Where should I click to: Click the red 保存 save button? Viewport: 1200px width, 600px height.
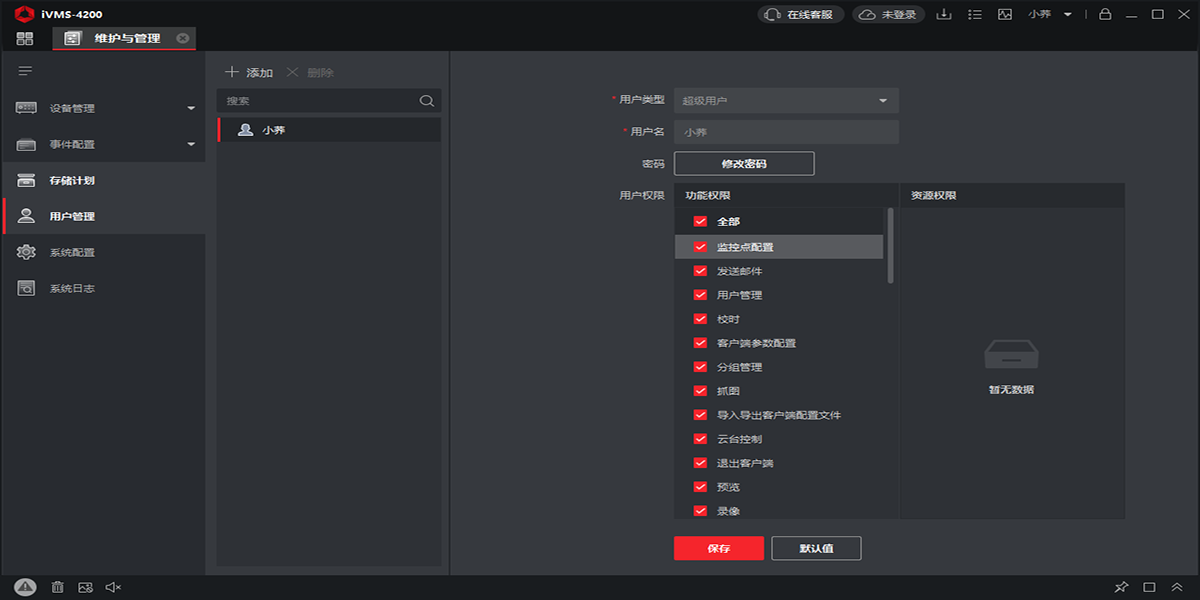point(719,548)
